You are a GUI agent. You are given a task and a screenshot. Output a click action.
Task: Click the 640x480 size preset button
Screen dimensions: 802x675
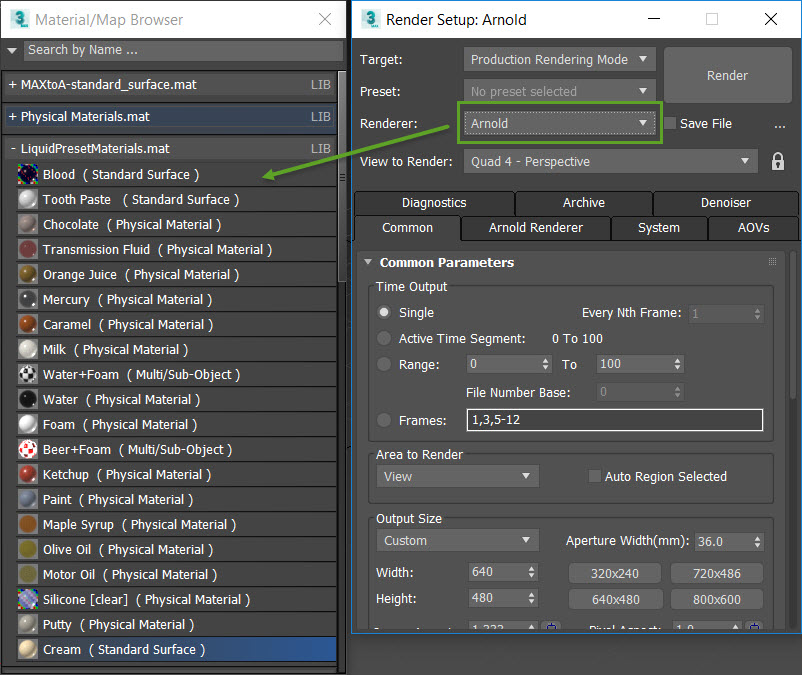tap(616, 599)
